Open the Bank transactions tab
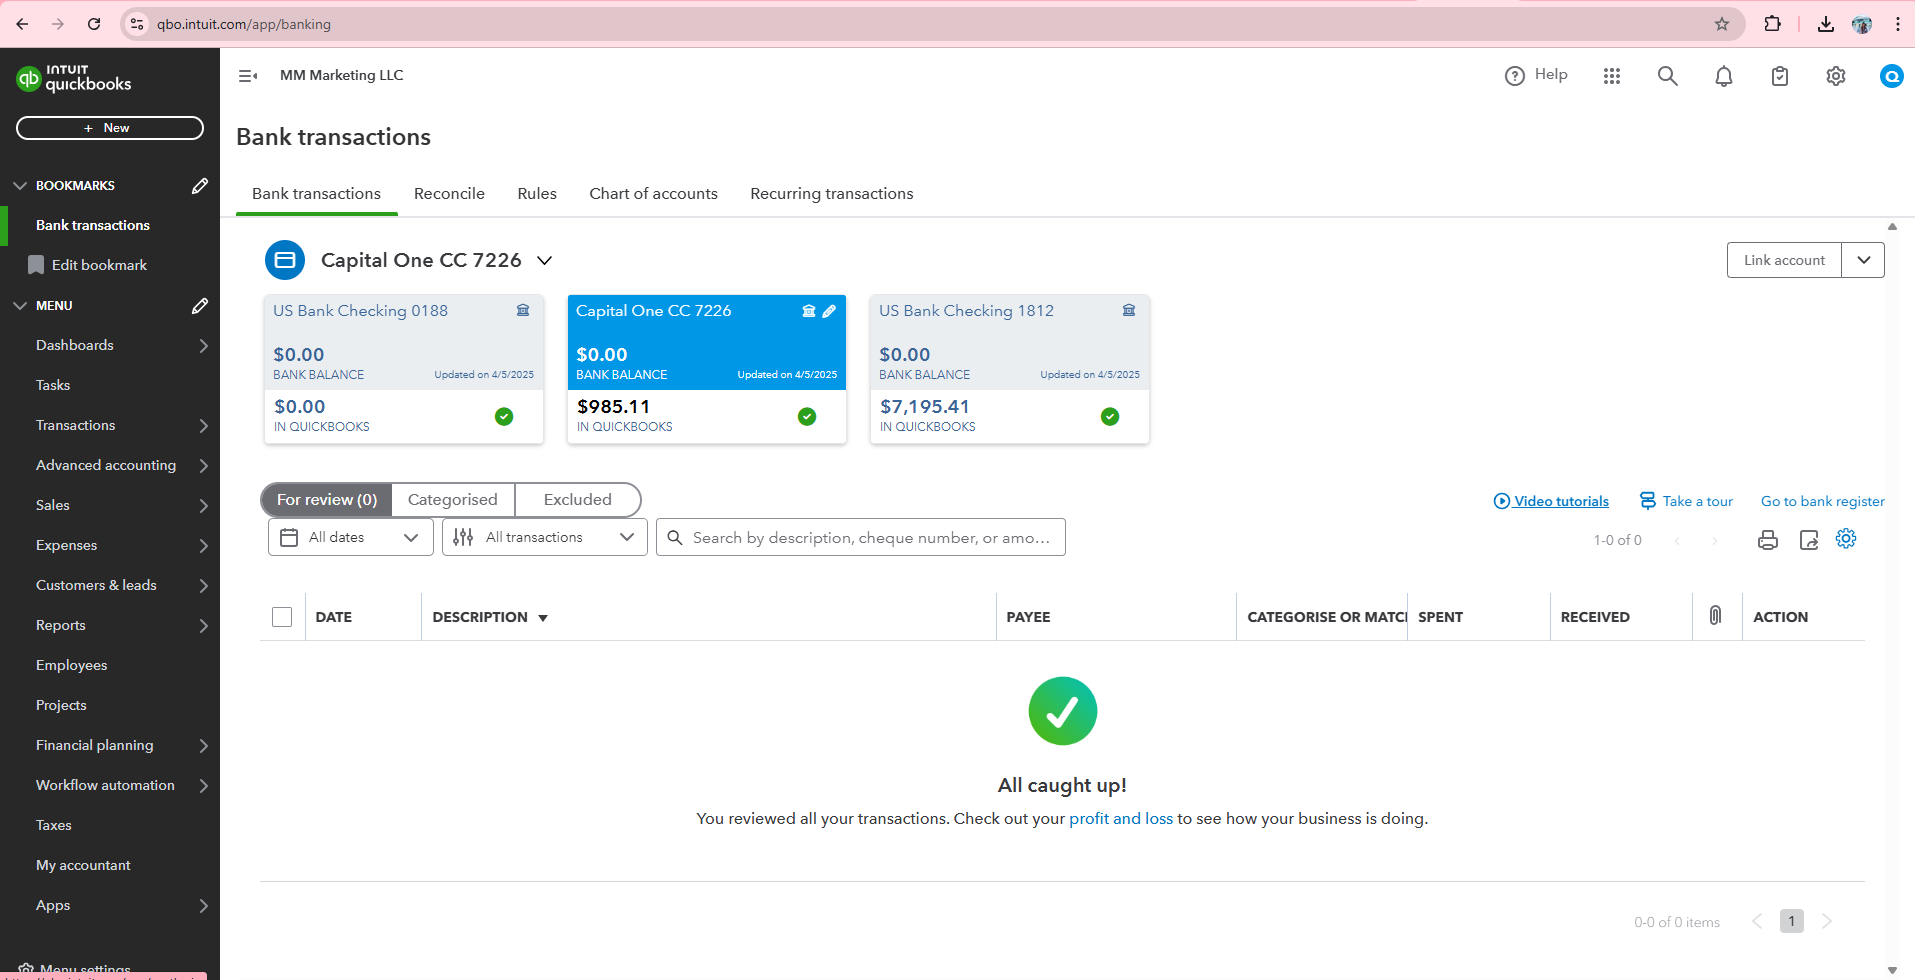Viewport: 1915px width, 980px height. (316, 194)
